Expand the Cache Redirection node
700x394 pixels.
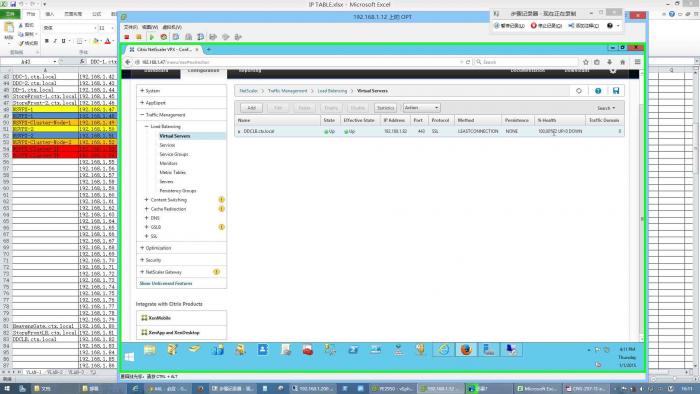click(146, 209)
